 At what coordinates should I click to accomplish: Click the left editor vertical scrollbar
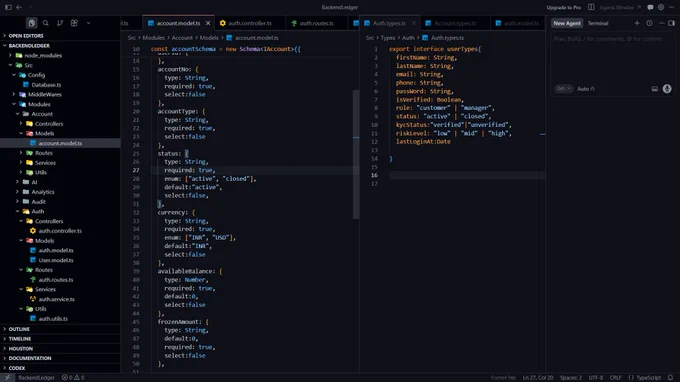356,154
